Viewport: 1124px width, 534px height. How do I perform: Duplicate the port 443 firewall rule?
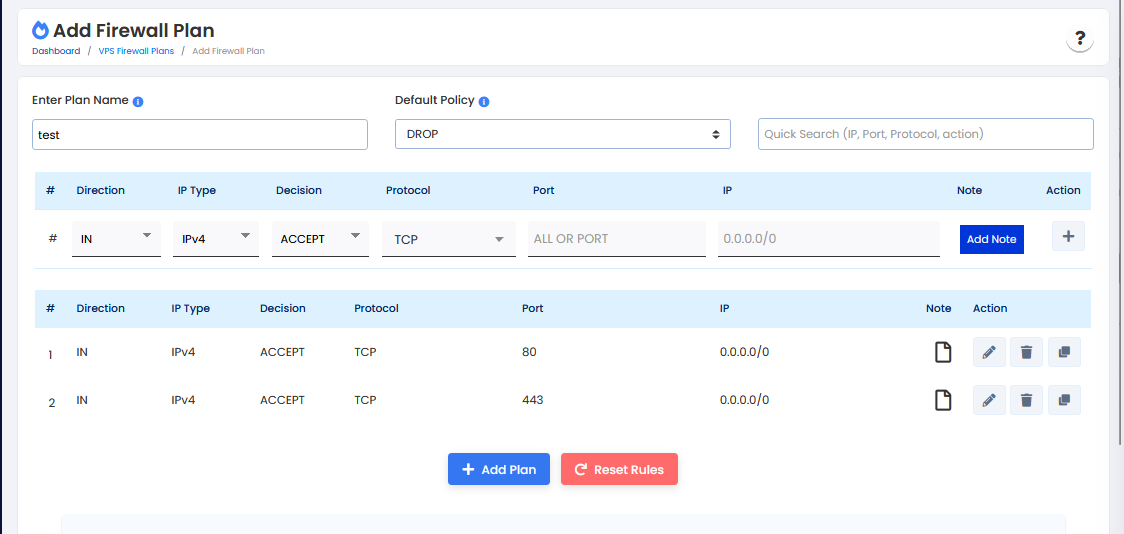pos(1064,400)
